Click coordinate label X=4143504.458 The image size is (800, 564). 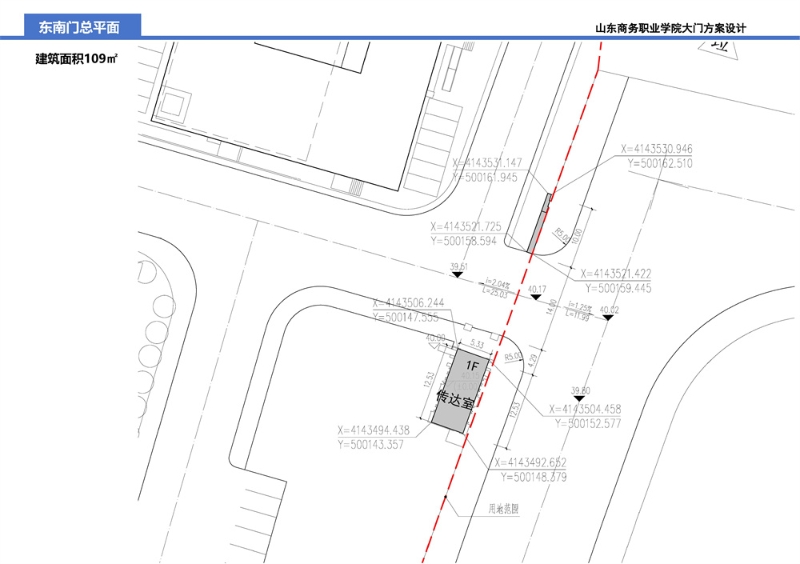tap(585, 409)
